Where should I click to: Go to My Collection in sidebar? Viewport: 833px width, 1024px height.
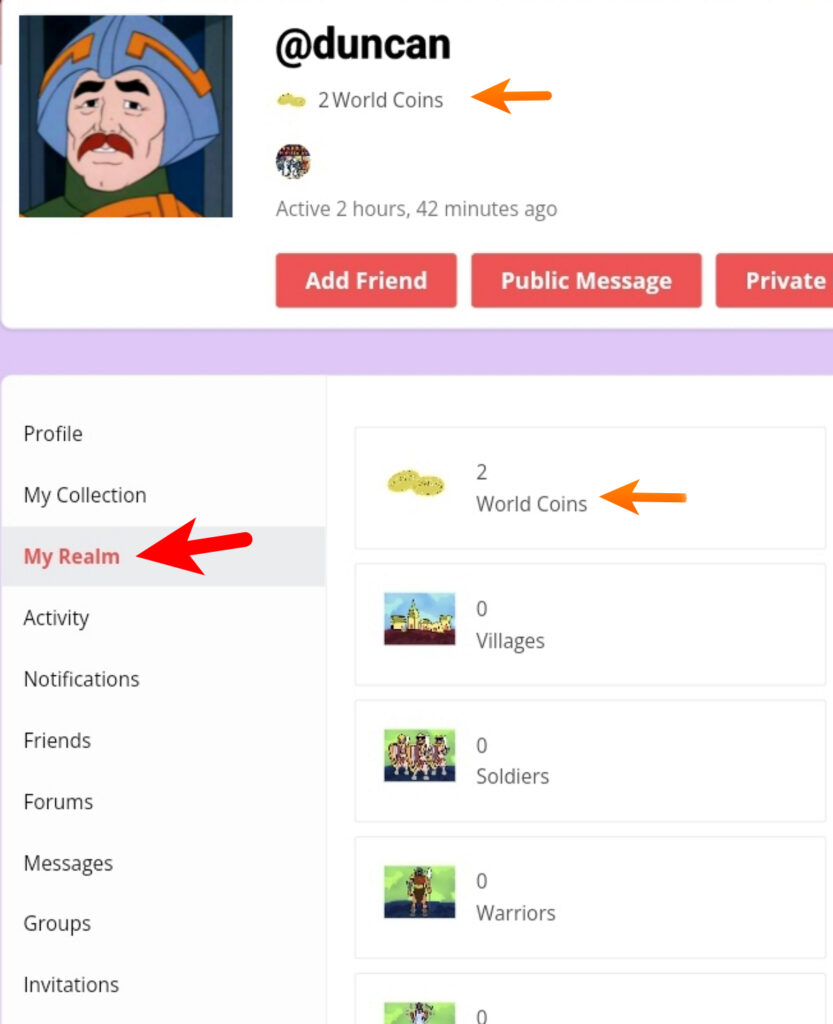(85, 495)
